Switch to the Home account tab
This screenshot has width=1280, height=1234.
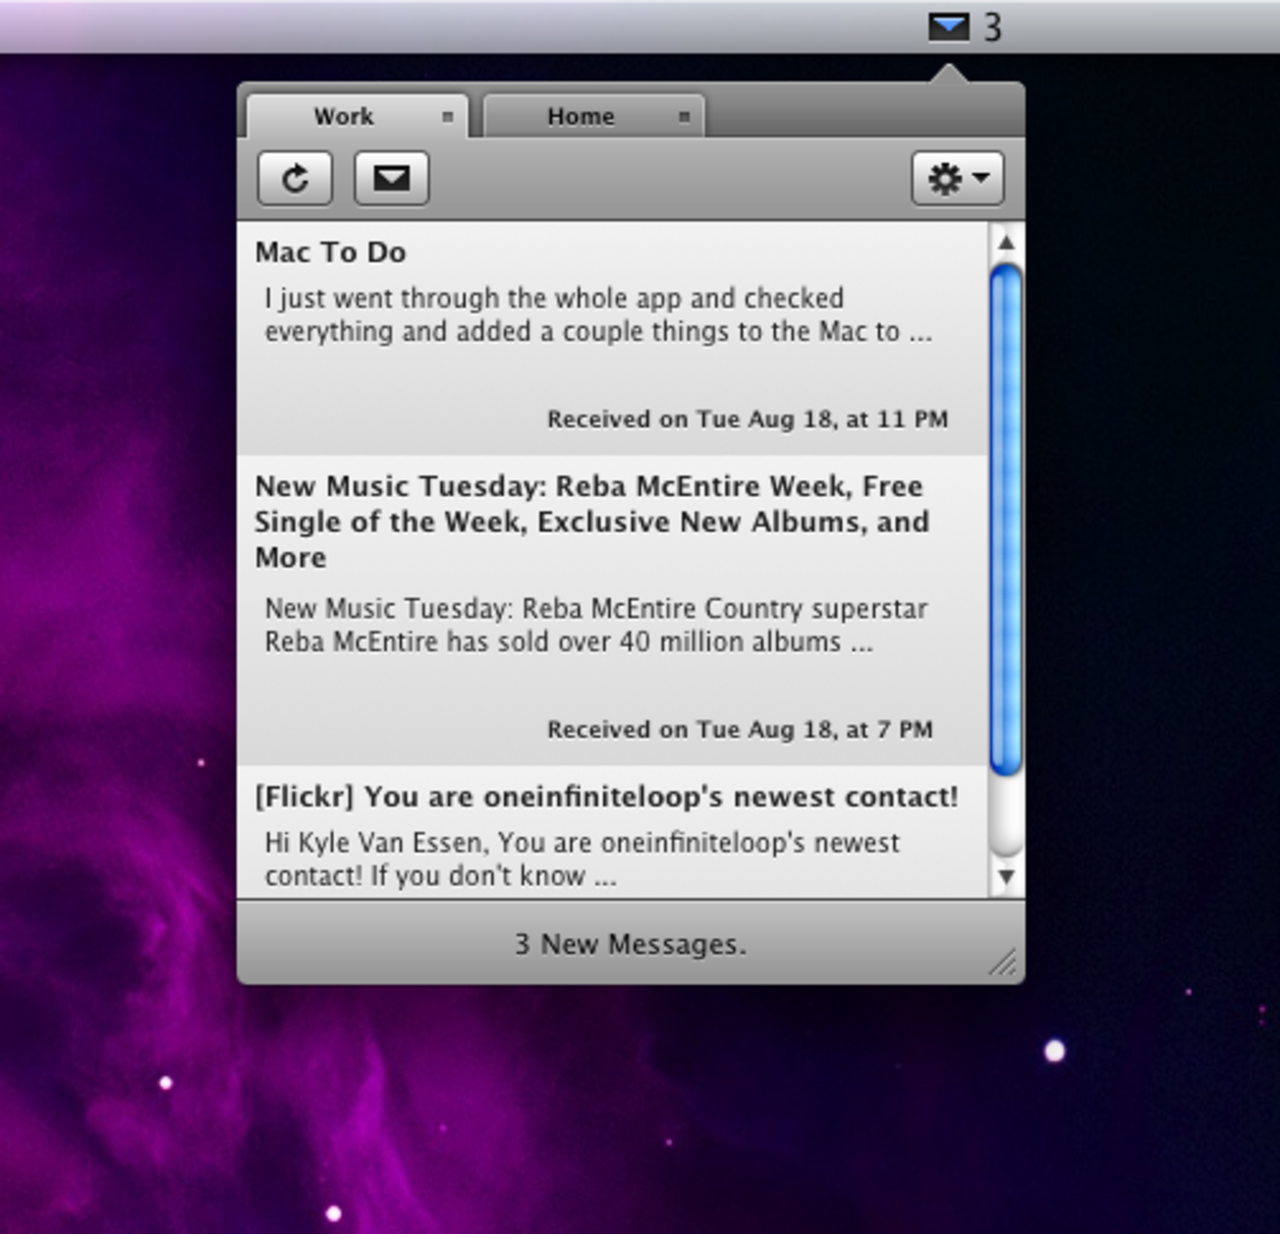[x=580, y=117]
